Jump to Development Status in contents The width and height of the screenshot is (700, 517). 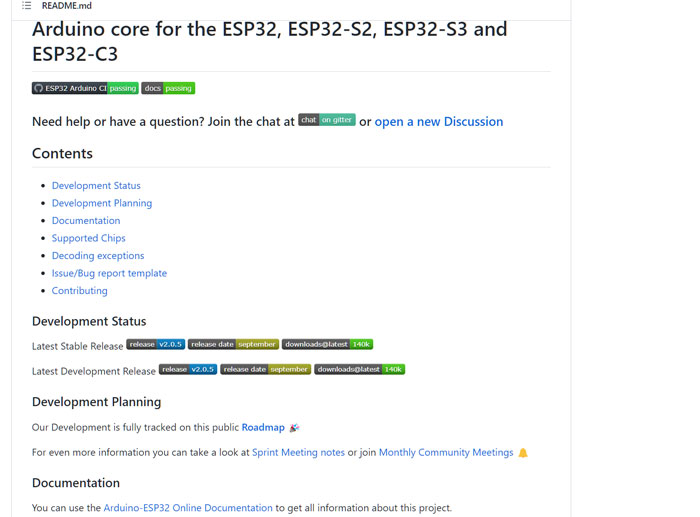pos(96,185)
